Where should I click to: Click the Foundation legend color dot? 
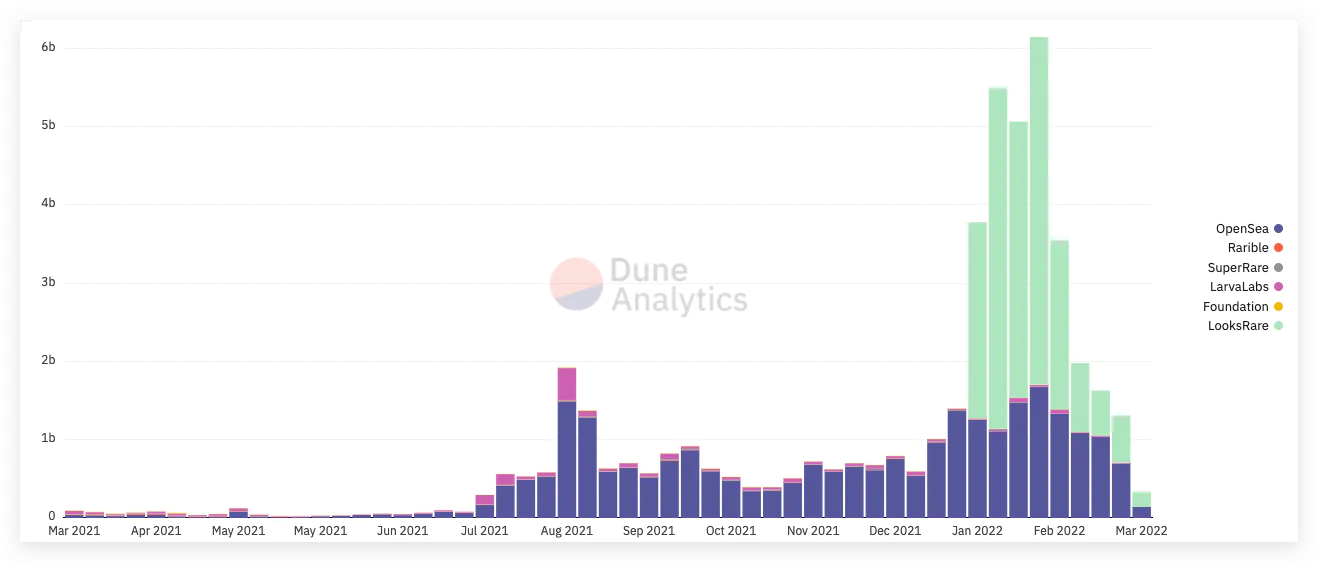[1278, 307]
